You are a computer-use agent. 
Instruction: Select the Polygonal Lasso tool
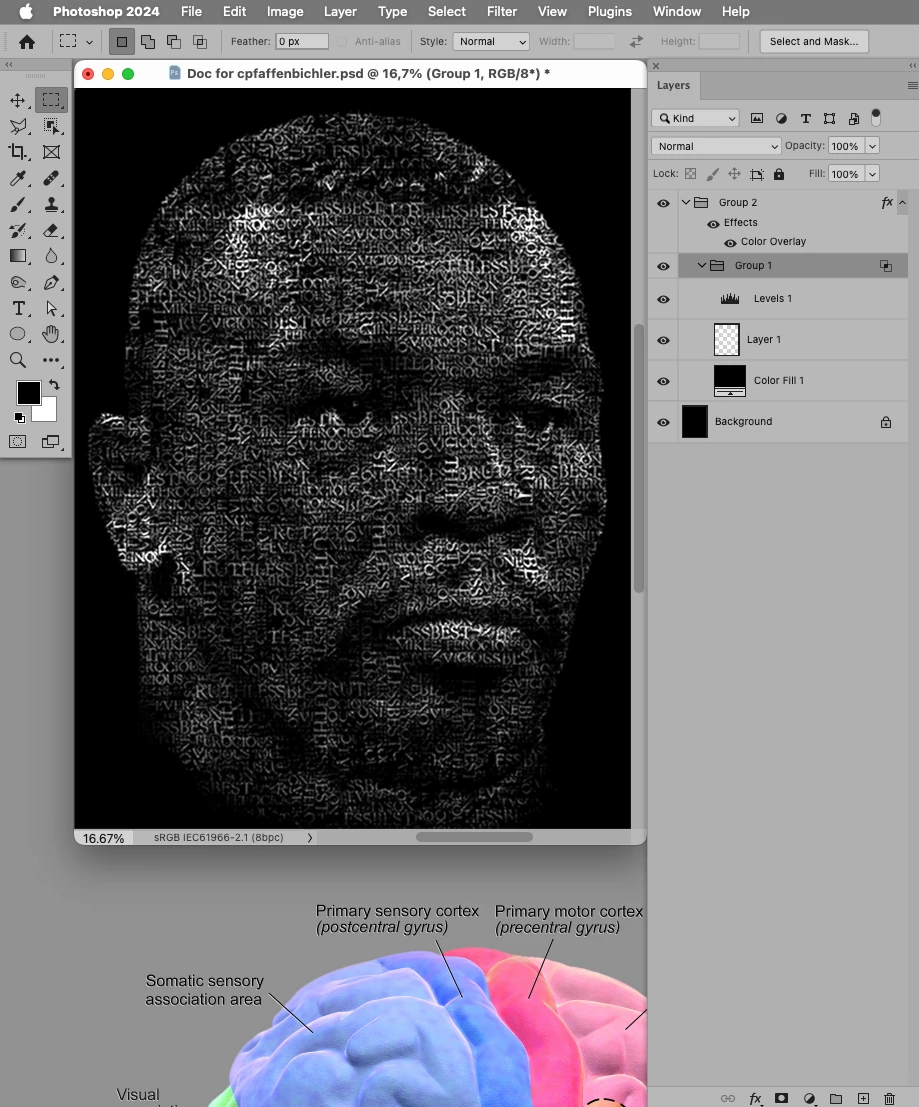18,126
